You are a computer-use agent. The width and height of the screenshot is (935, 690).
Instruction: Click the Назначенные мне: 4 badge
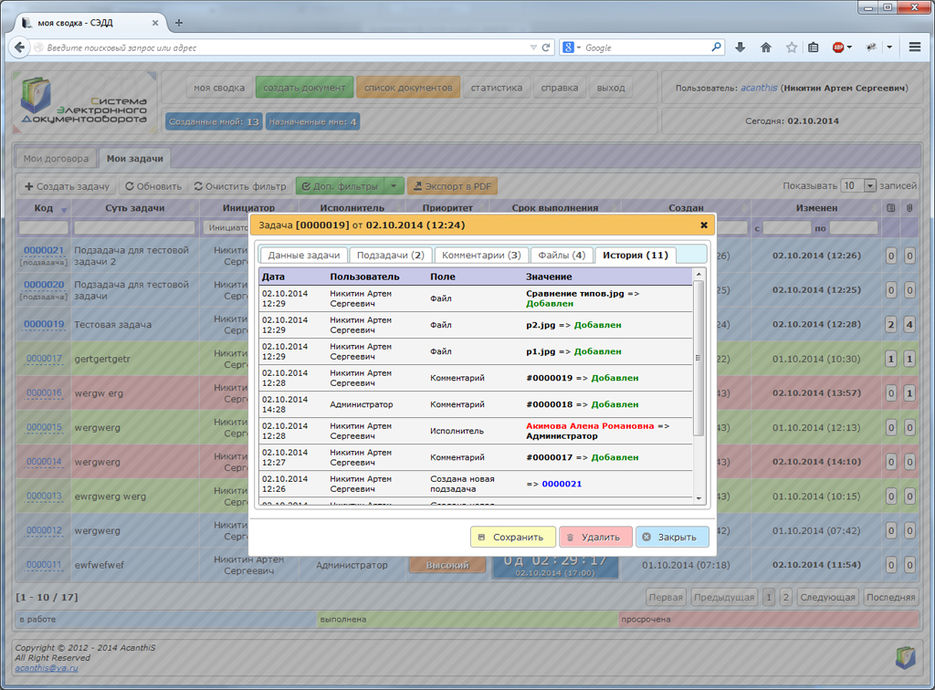[x=312, y=122]
